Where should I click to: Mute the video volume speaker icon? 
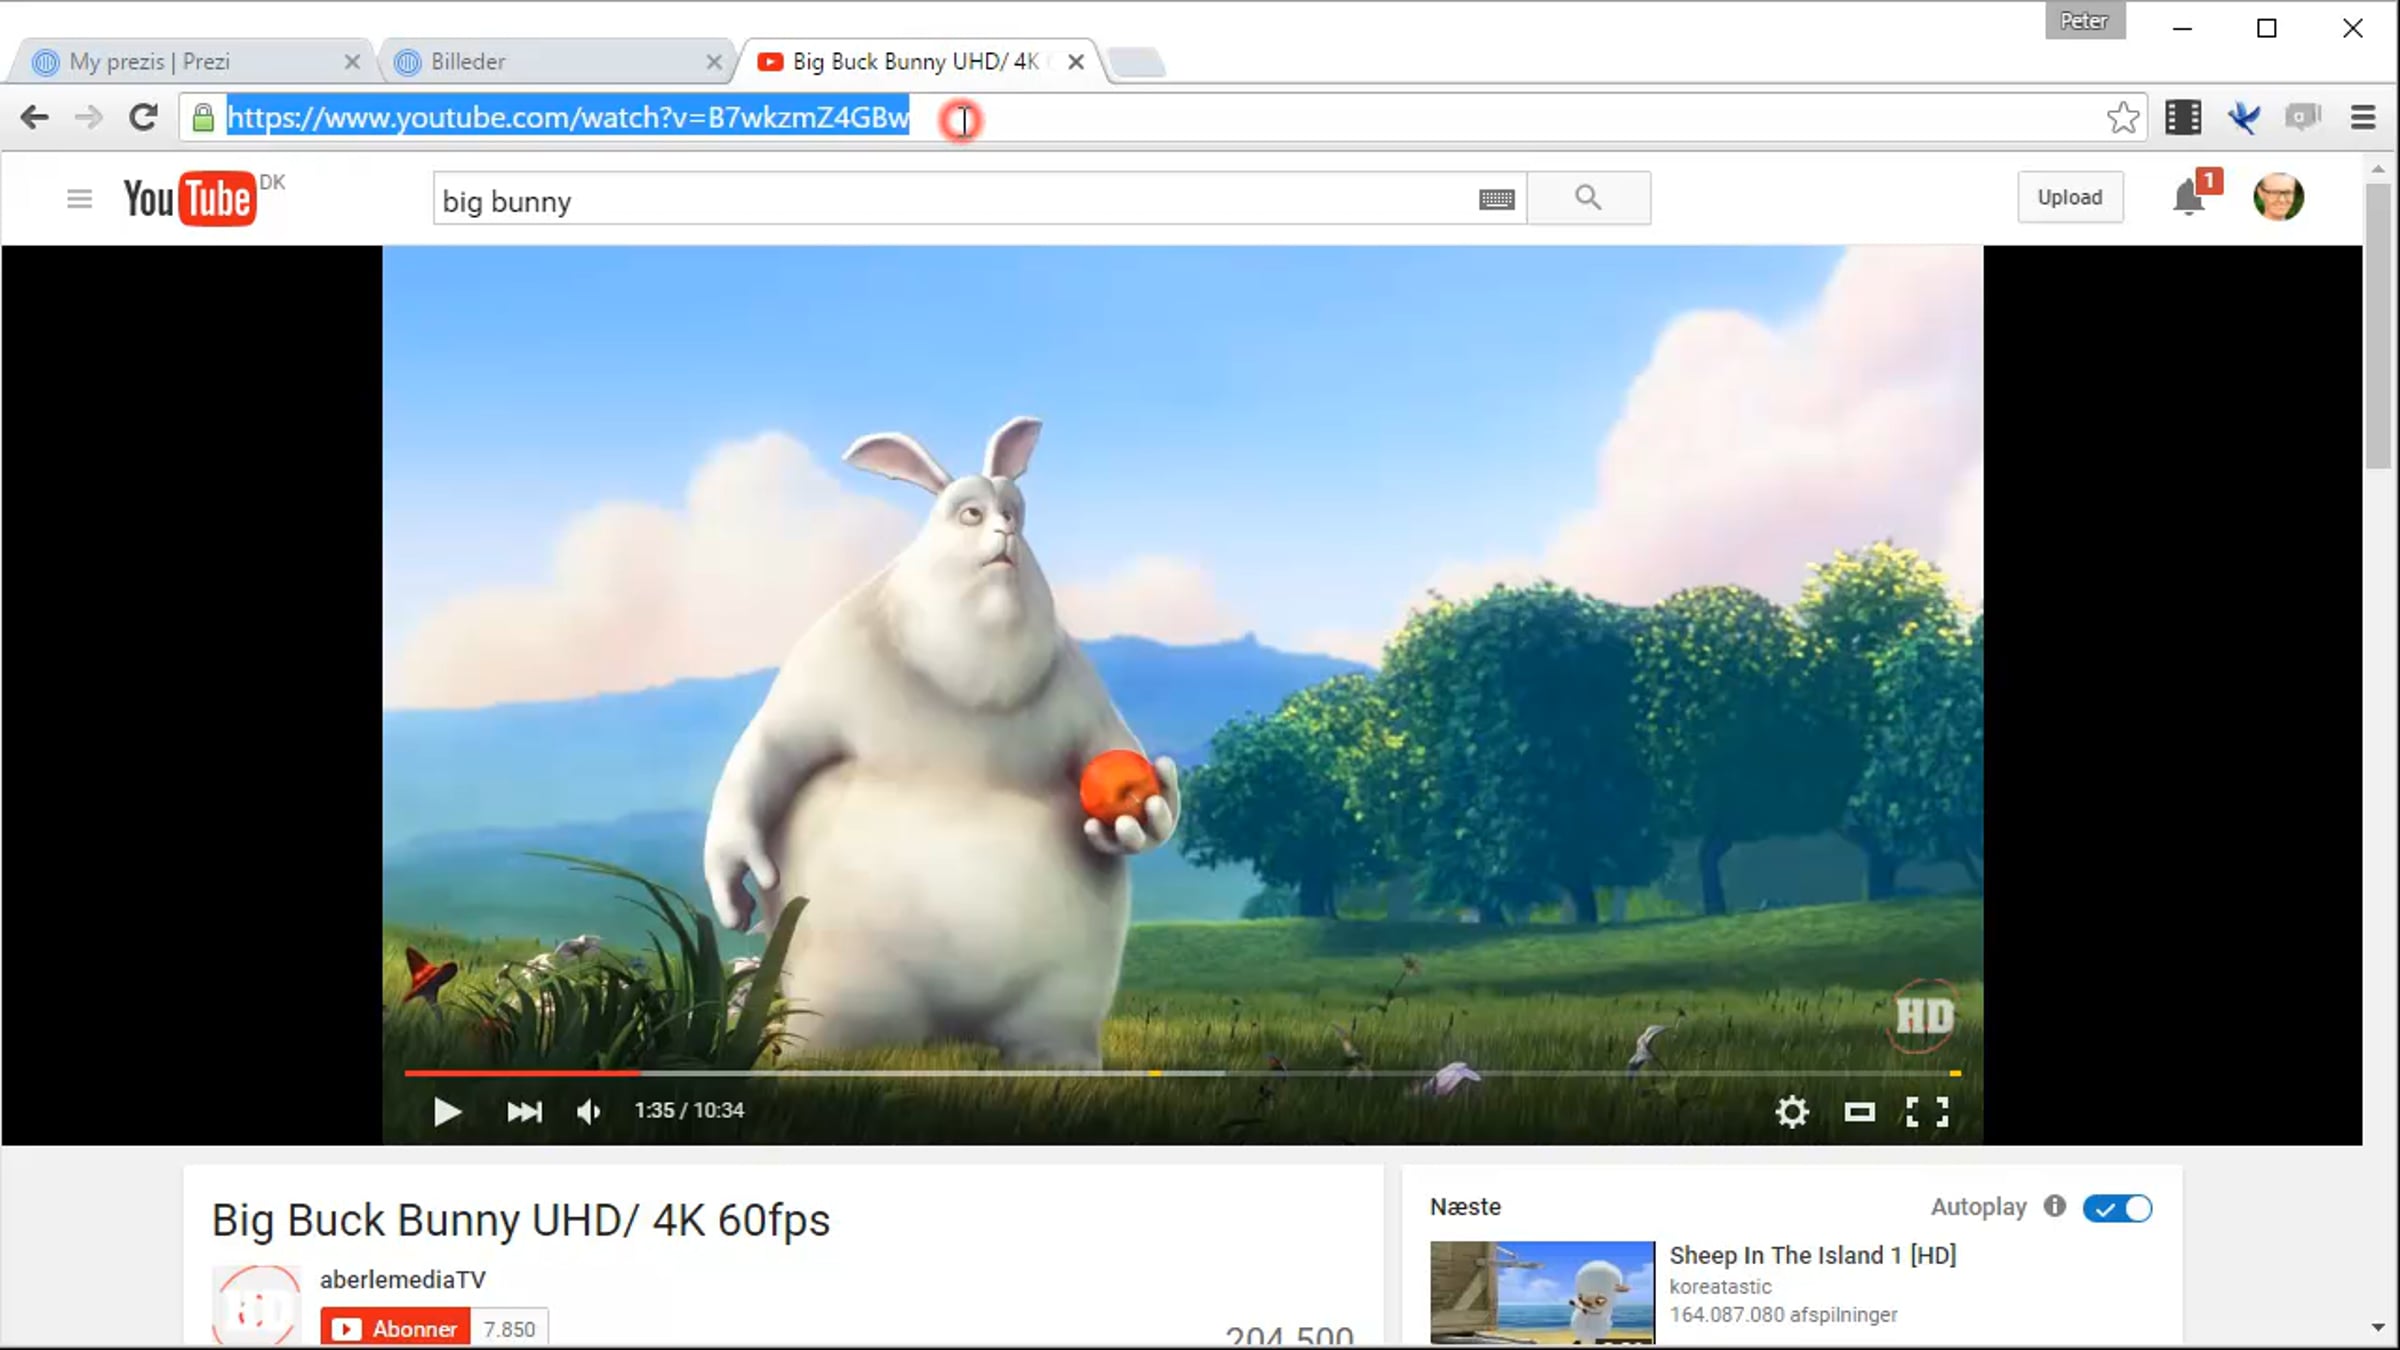point(589,1111)
